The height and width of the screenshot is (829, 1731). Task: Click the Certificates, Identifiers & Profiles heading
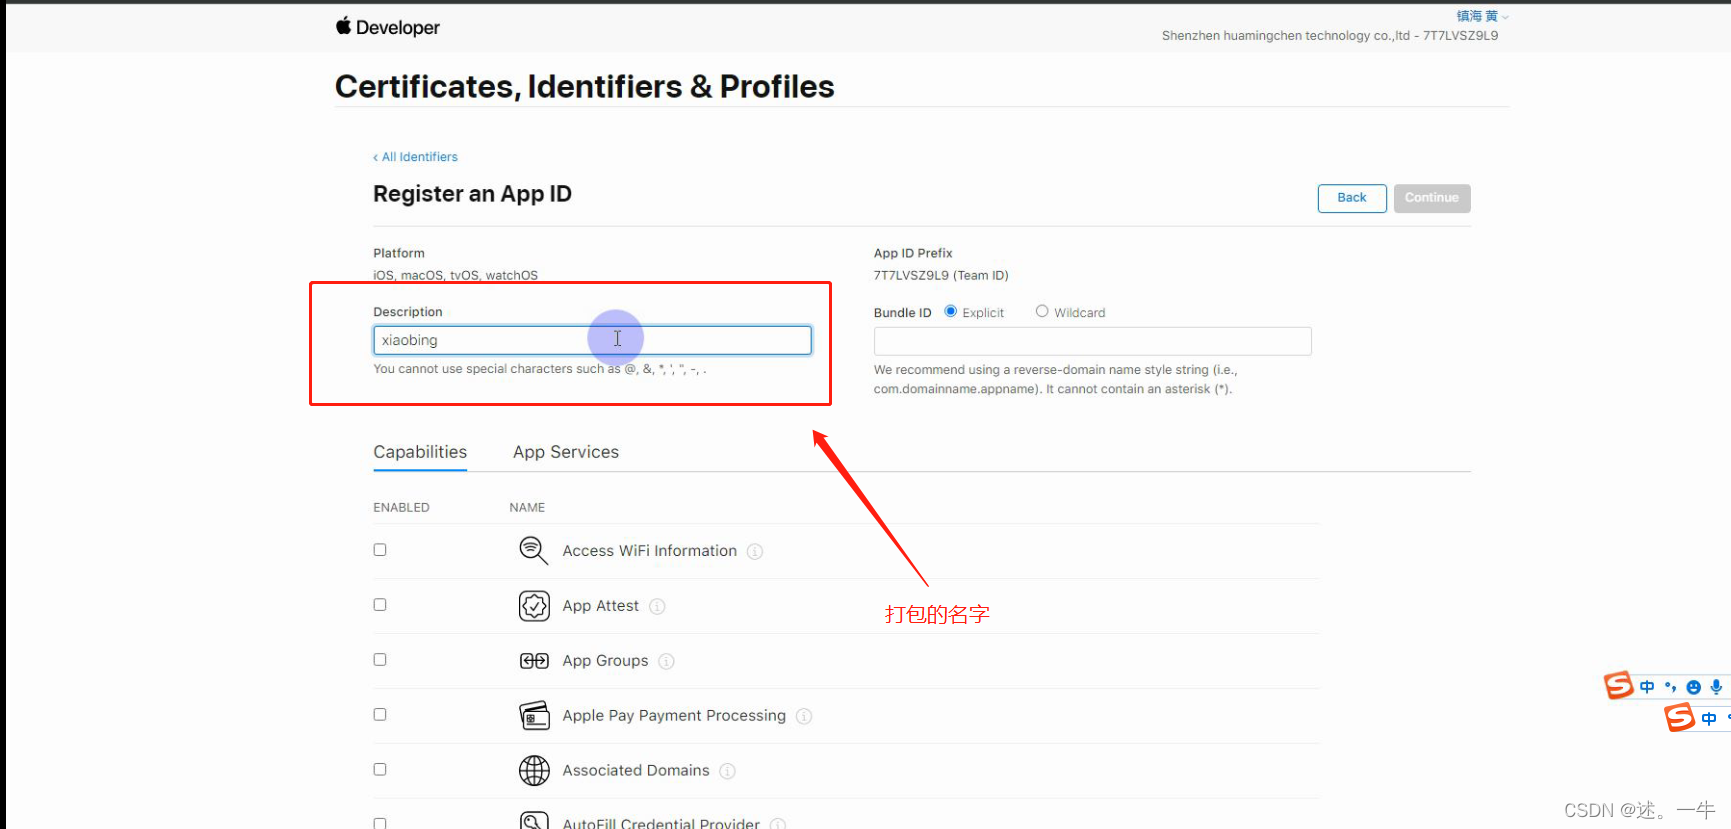[x=585, y=87]
